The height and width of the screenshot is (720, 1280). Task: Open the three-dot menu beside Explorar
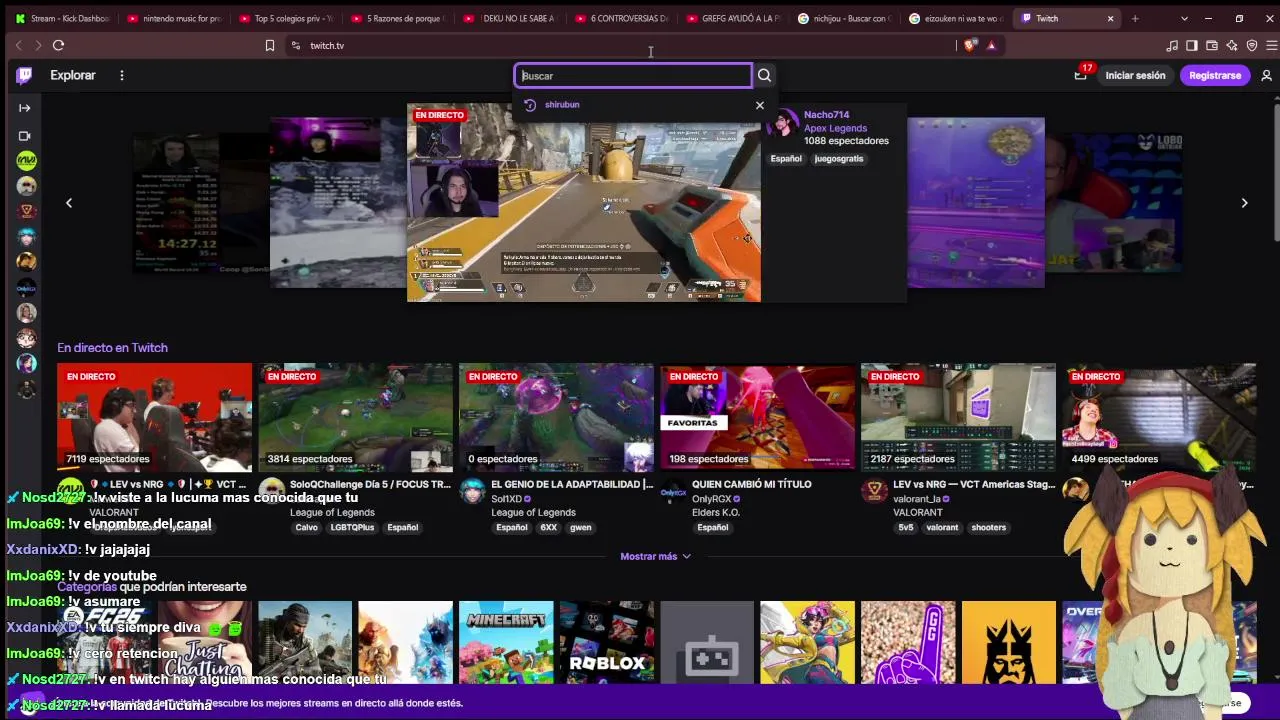(x=122, y=75)
